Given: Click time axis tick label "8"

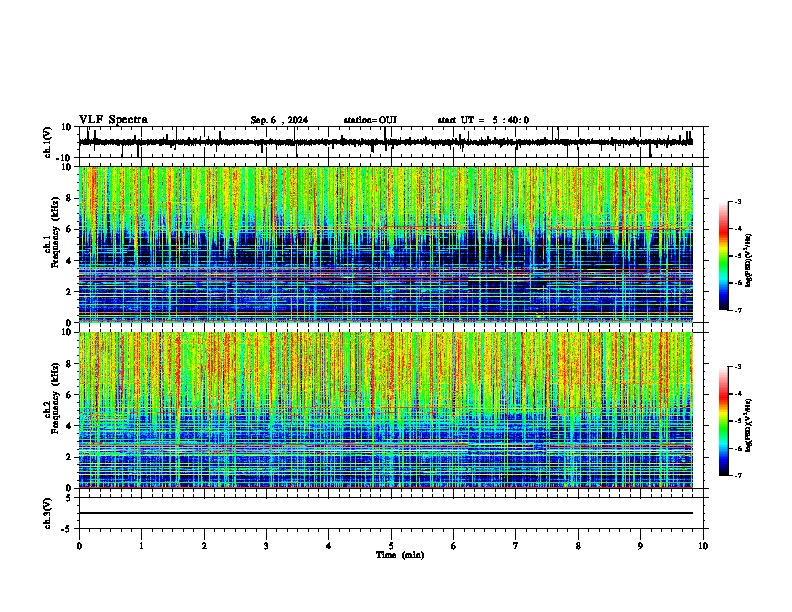Looking at the screenshot, I should point(578,546).
